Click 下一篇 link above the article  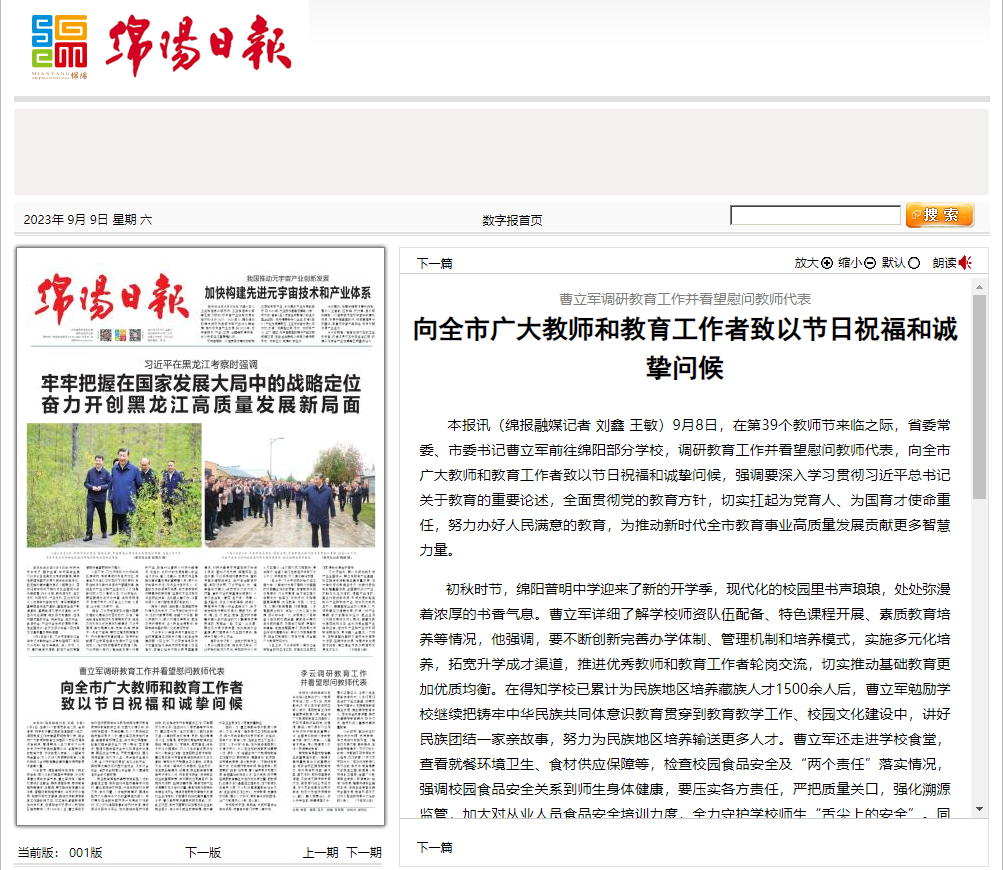435,263
